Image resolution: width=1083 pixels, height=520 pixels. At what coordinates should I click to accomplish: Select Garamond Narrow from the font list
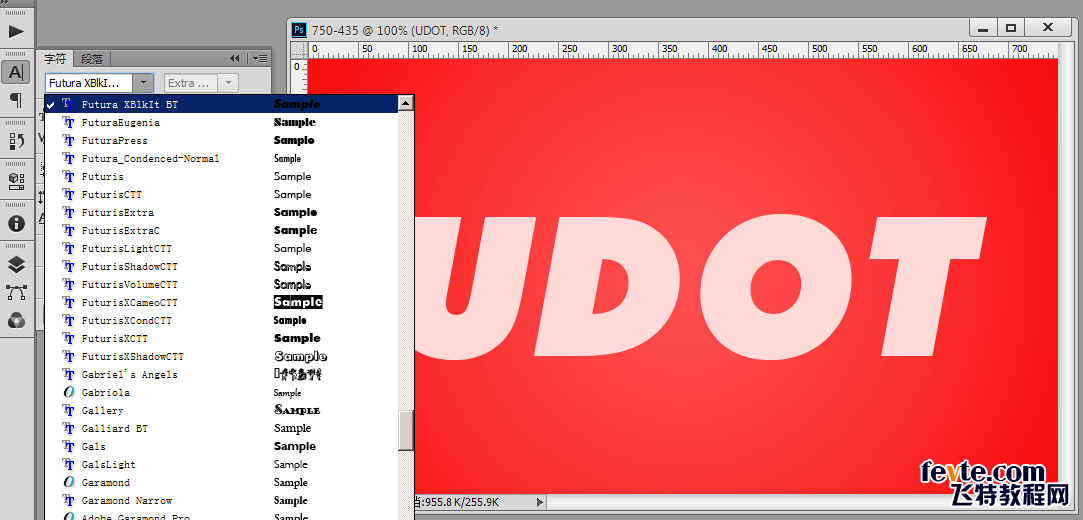coord(127,501)
